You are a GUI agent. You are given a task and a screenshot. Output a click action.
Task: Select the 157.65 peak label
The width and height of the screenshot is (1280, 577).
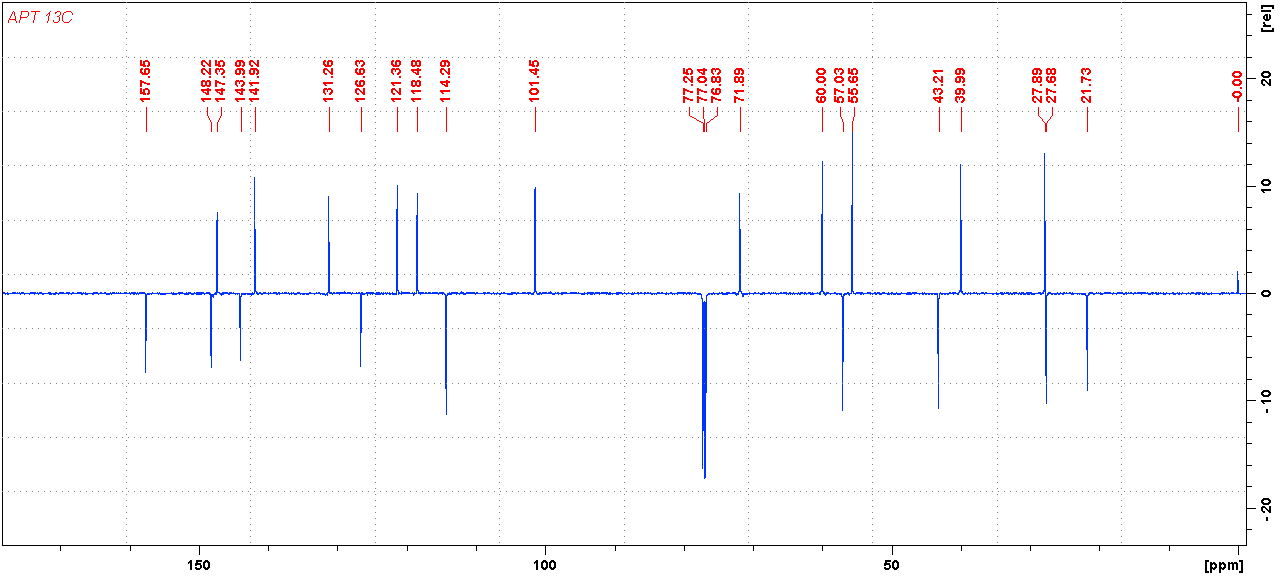tap(146, 81)
